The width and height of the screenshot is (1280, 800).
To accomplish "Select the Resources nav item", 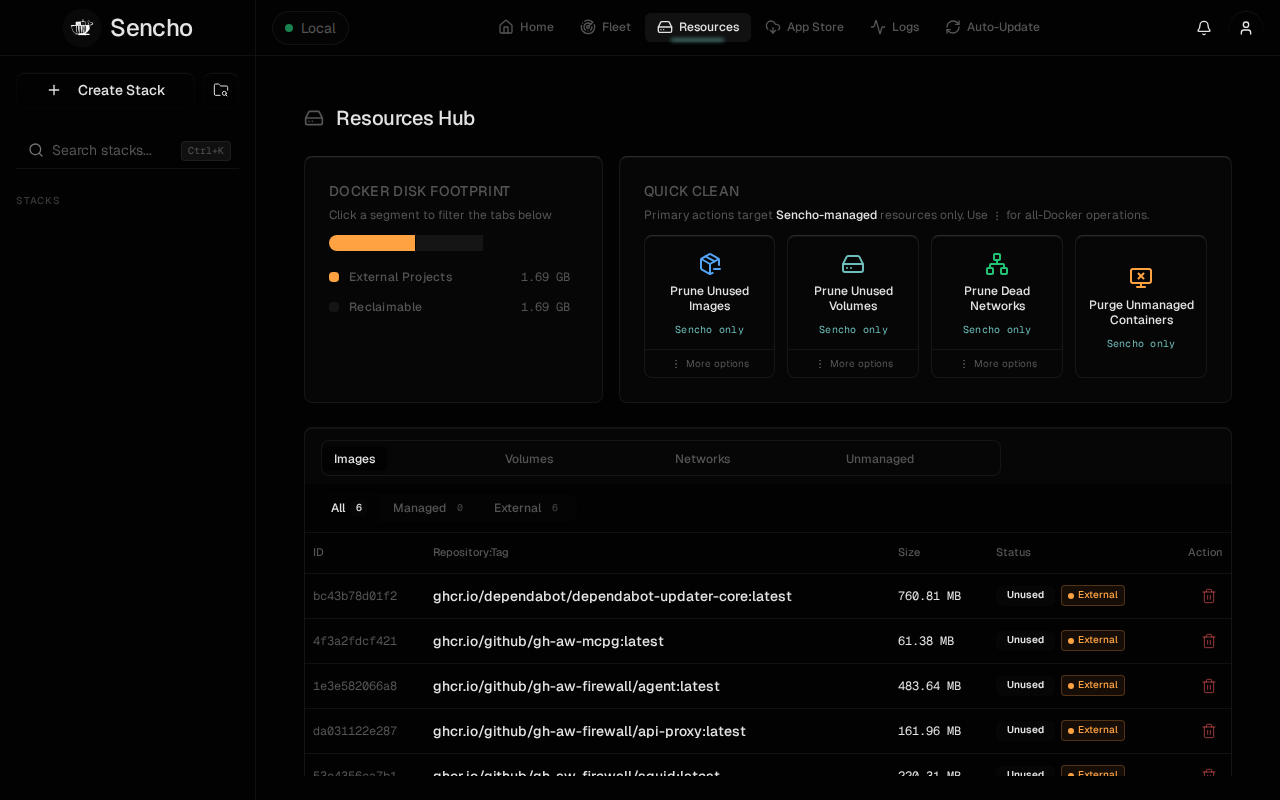I will coord(698,27).
